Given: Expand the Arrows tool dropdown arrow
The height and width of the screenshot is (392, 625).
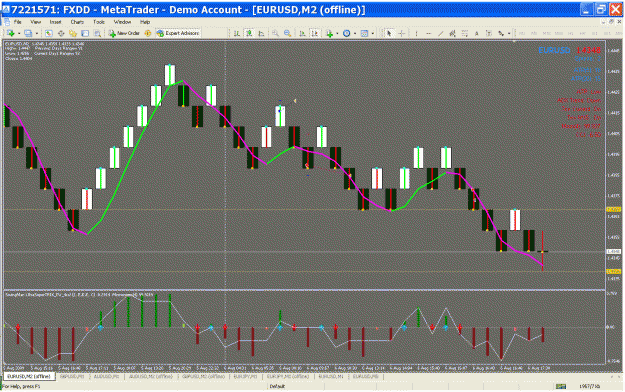Looking at the screenshot, I should (x=509, y=33).
